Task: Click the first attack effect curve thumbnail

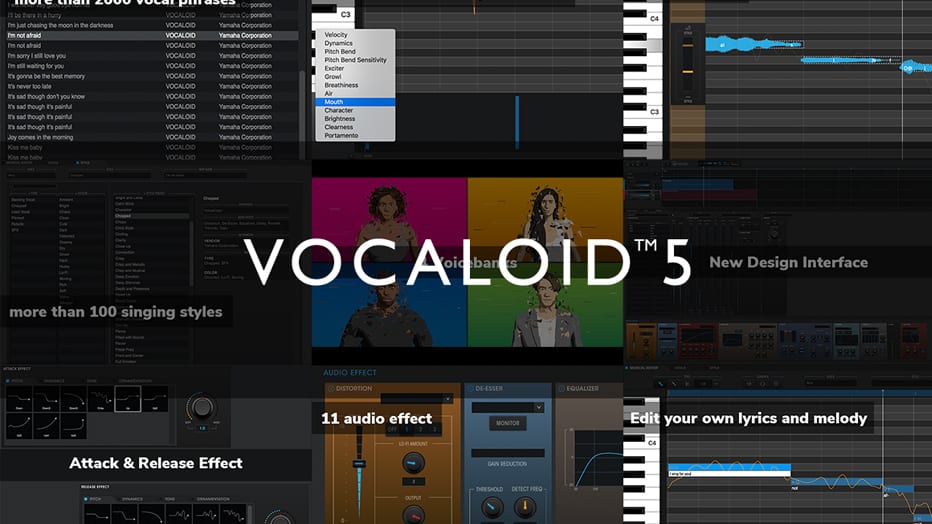Action: tap(21, 398)
